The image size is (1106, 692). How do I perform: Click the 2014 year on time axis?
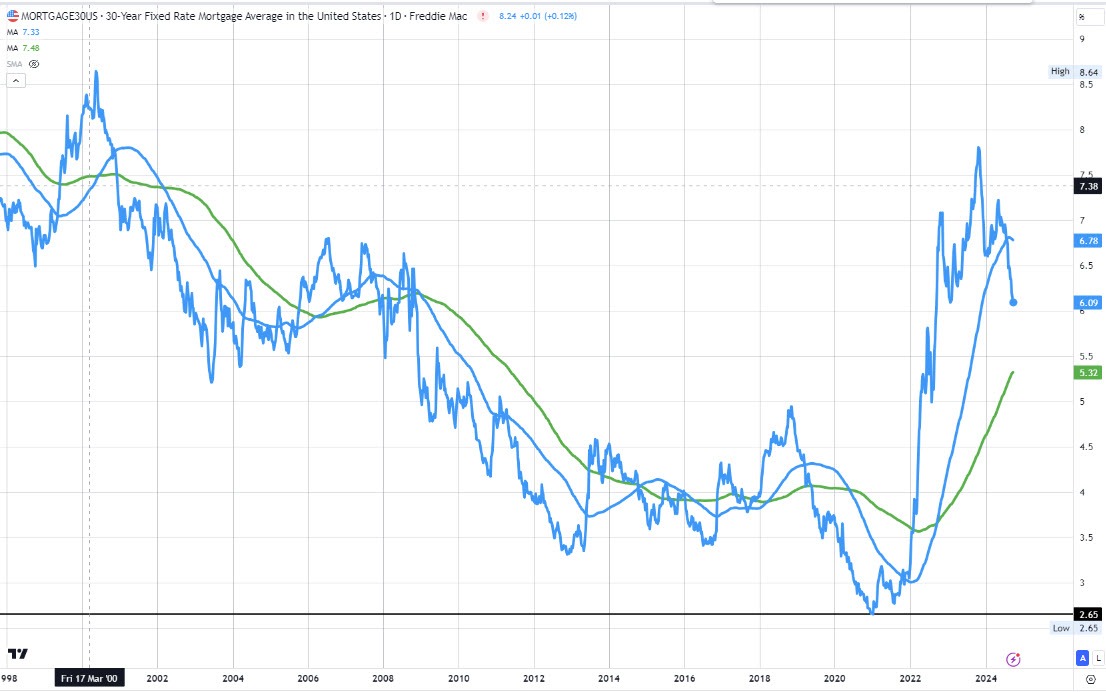(x=609, y=679)
